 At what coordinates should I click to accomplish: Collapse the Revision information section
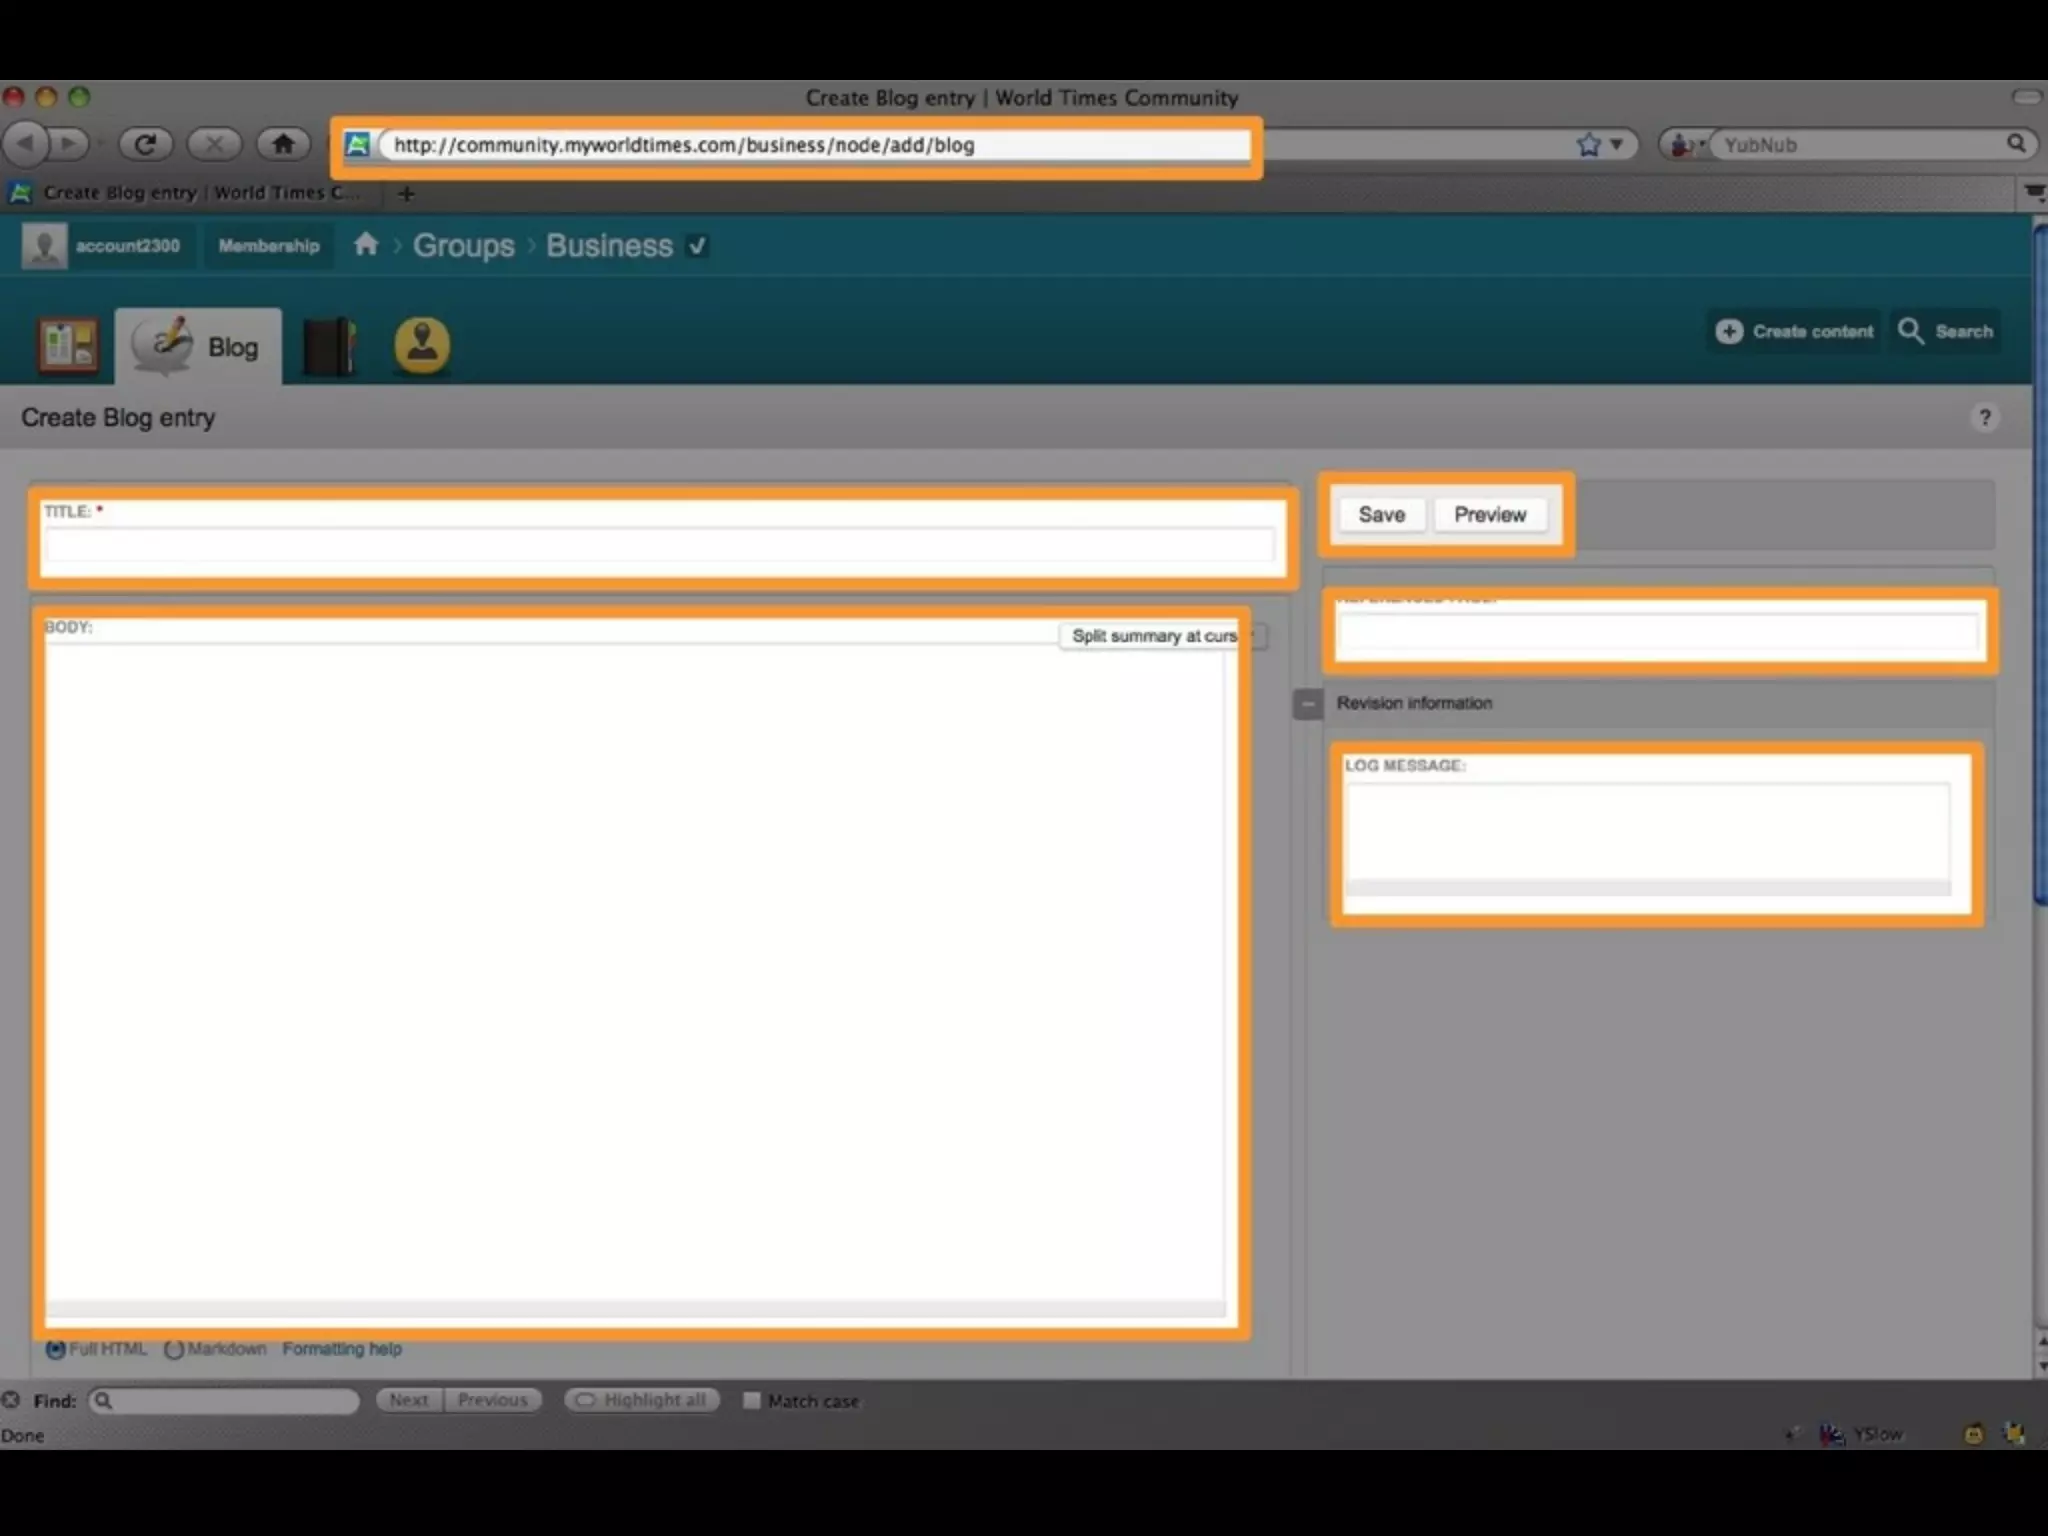tap(1307, 703)
